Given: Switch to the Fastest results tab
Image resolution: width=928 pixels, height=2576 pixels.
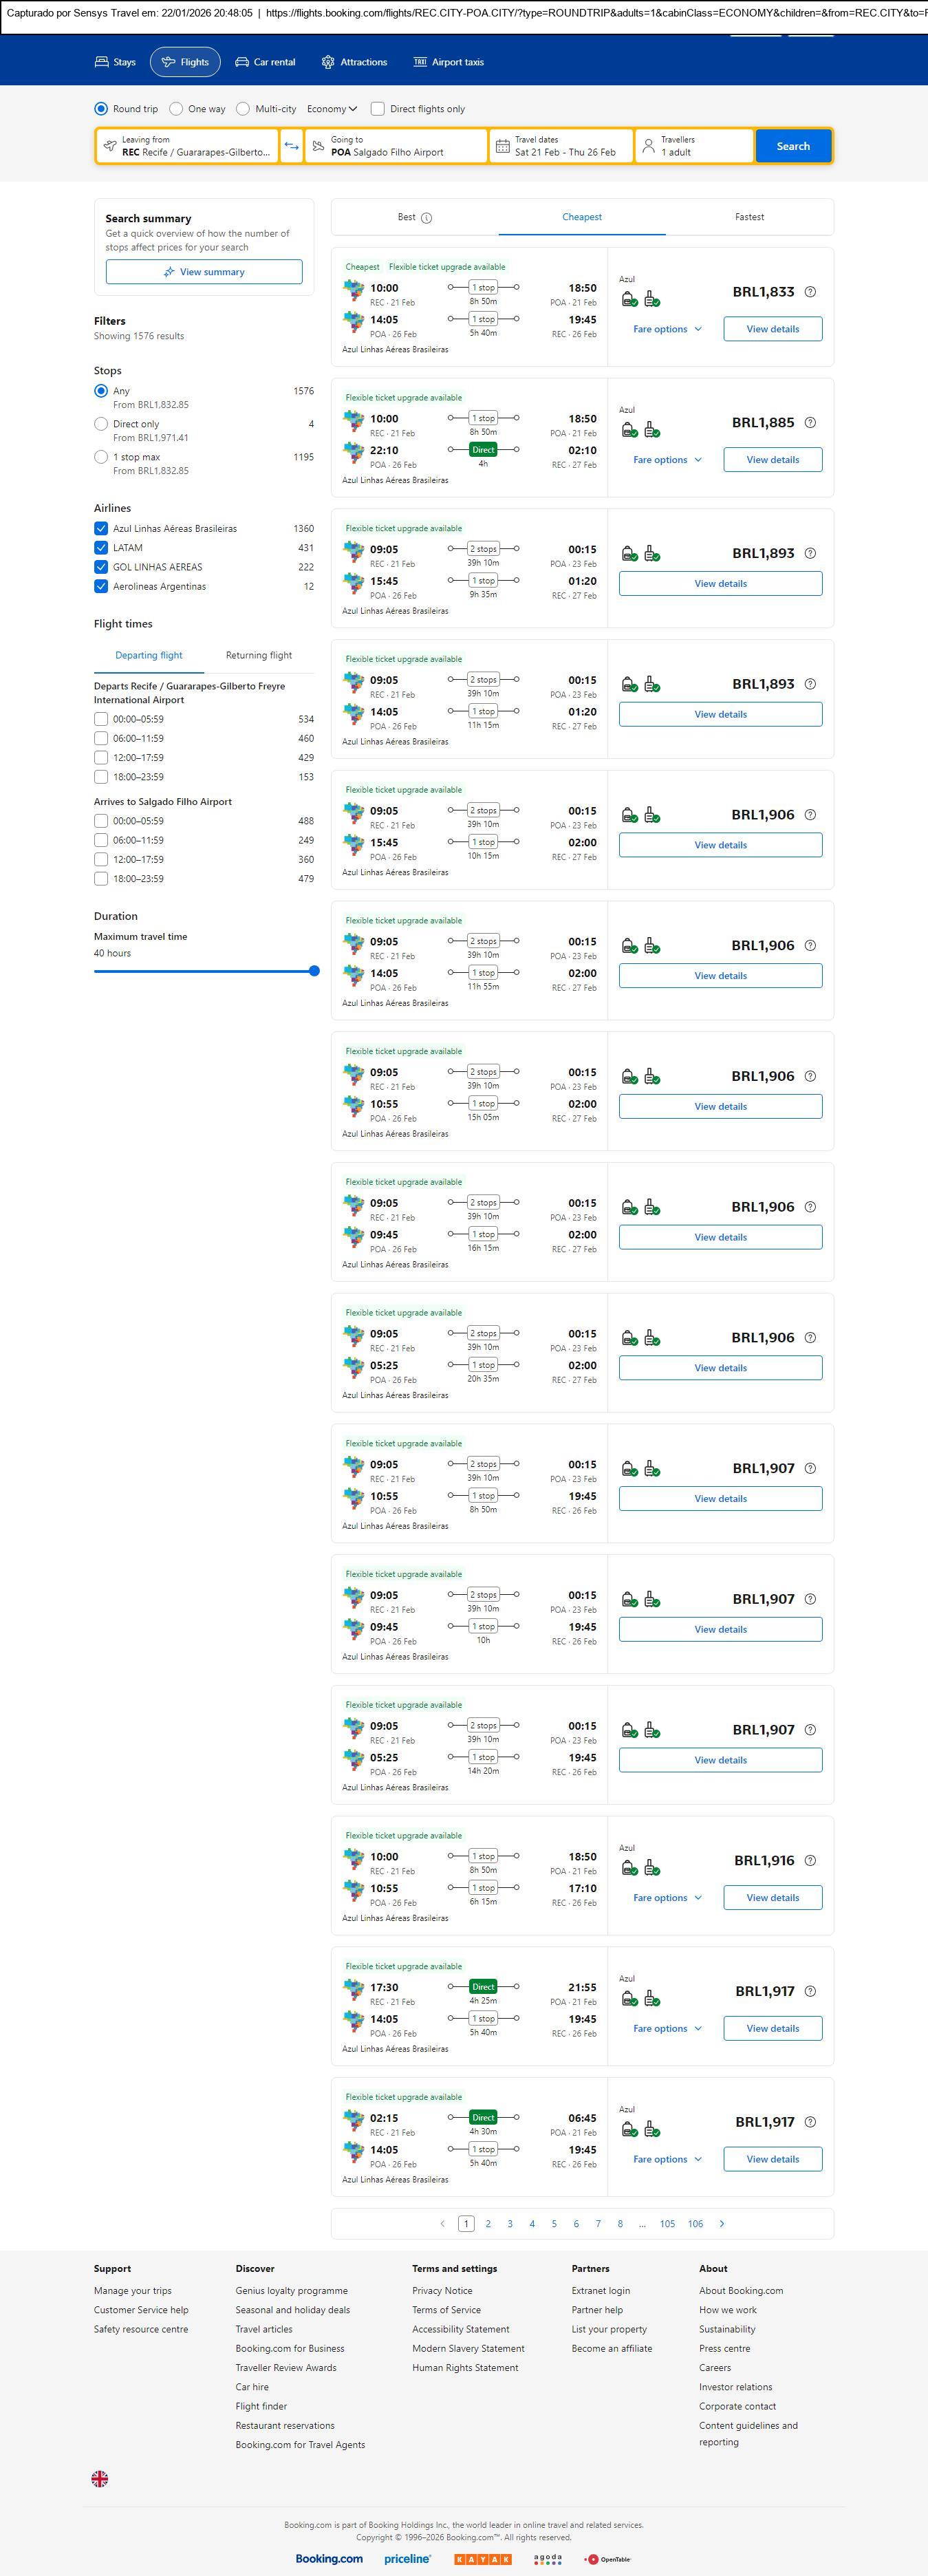Looking at the screenshot, I should coord(749,217).
